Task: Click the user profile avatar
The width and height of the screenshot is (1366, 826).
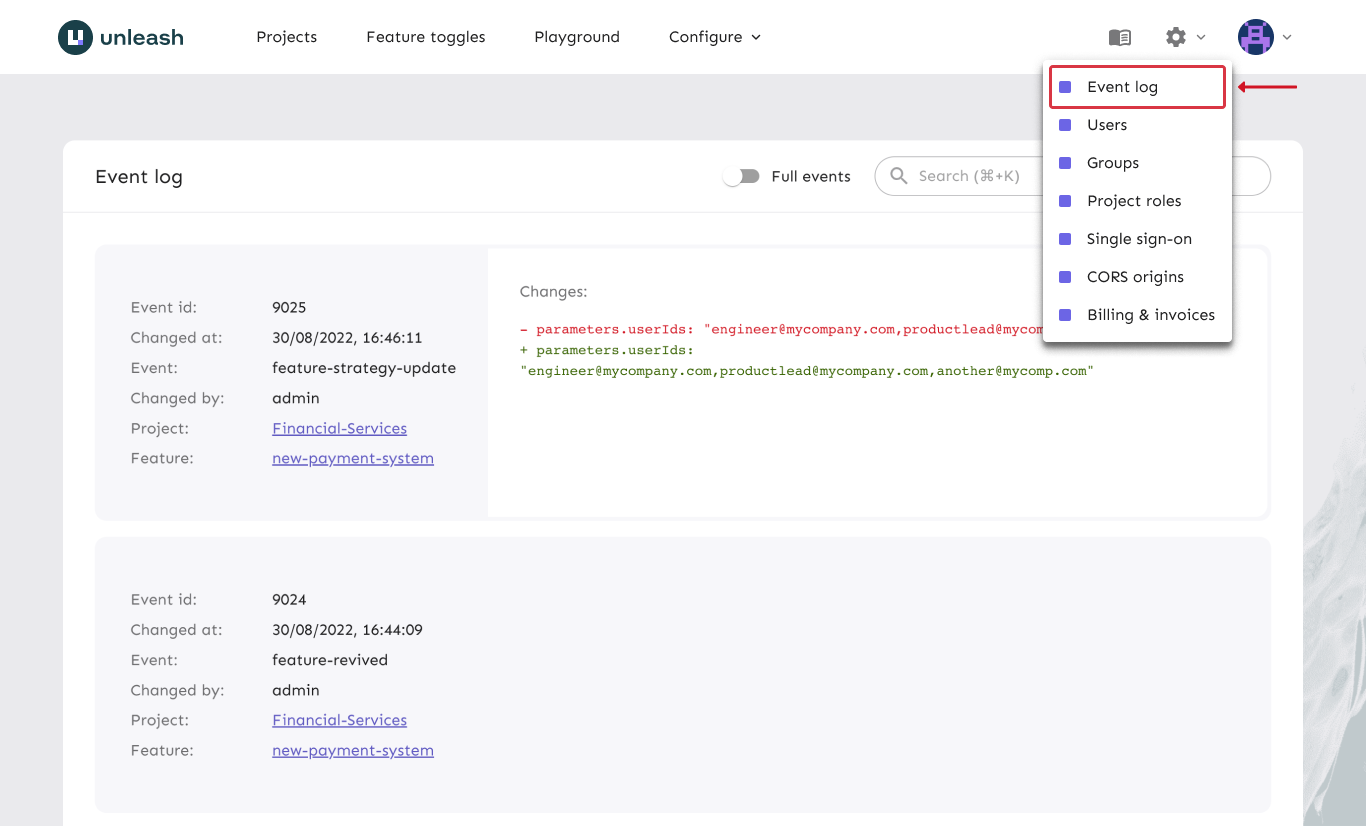Action: pyautogui.click(x=1255, y=37)
